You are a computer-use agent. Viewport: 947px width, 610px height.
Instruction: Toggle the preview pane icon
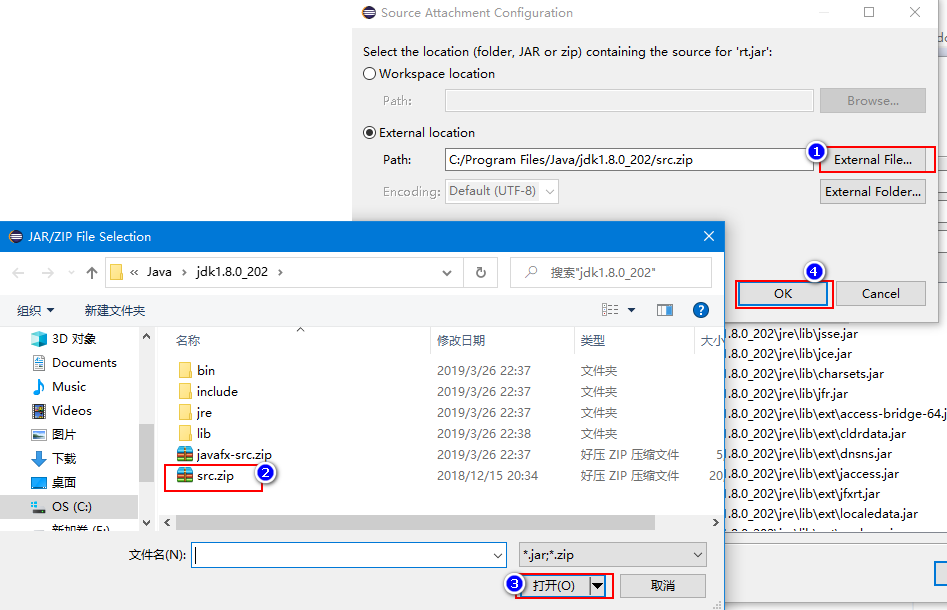(665, 310)
